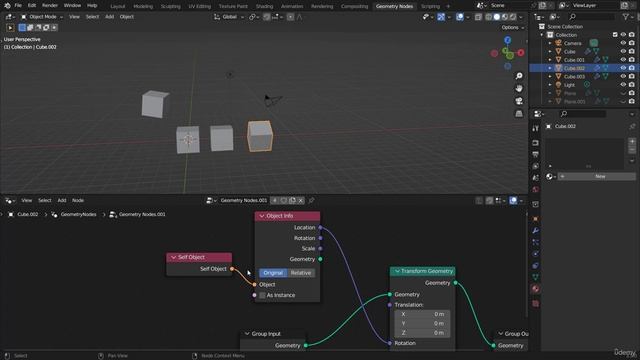
Task: Click fake user shield icon for Geometry Nodes.001
Action: click(284, 200)
